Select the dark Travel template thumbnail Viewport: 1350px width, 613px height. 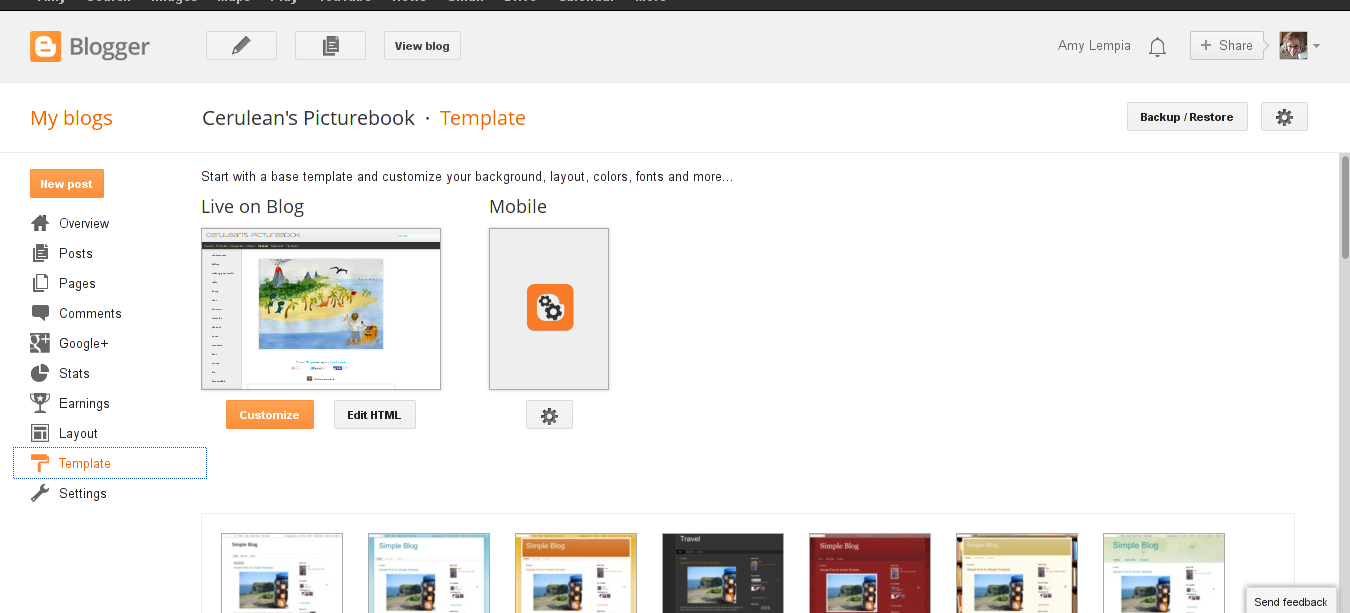[x=722, y=573]
